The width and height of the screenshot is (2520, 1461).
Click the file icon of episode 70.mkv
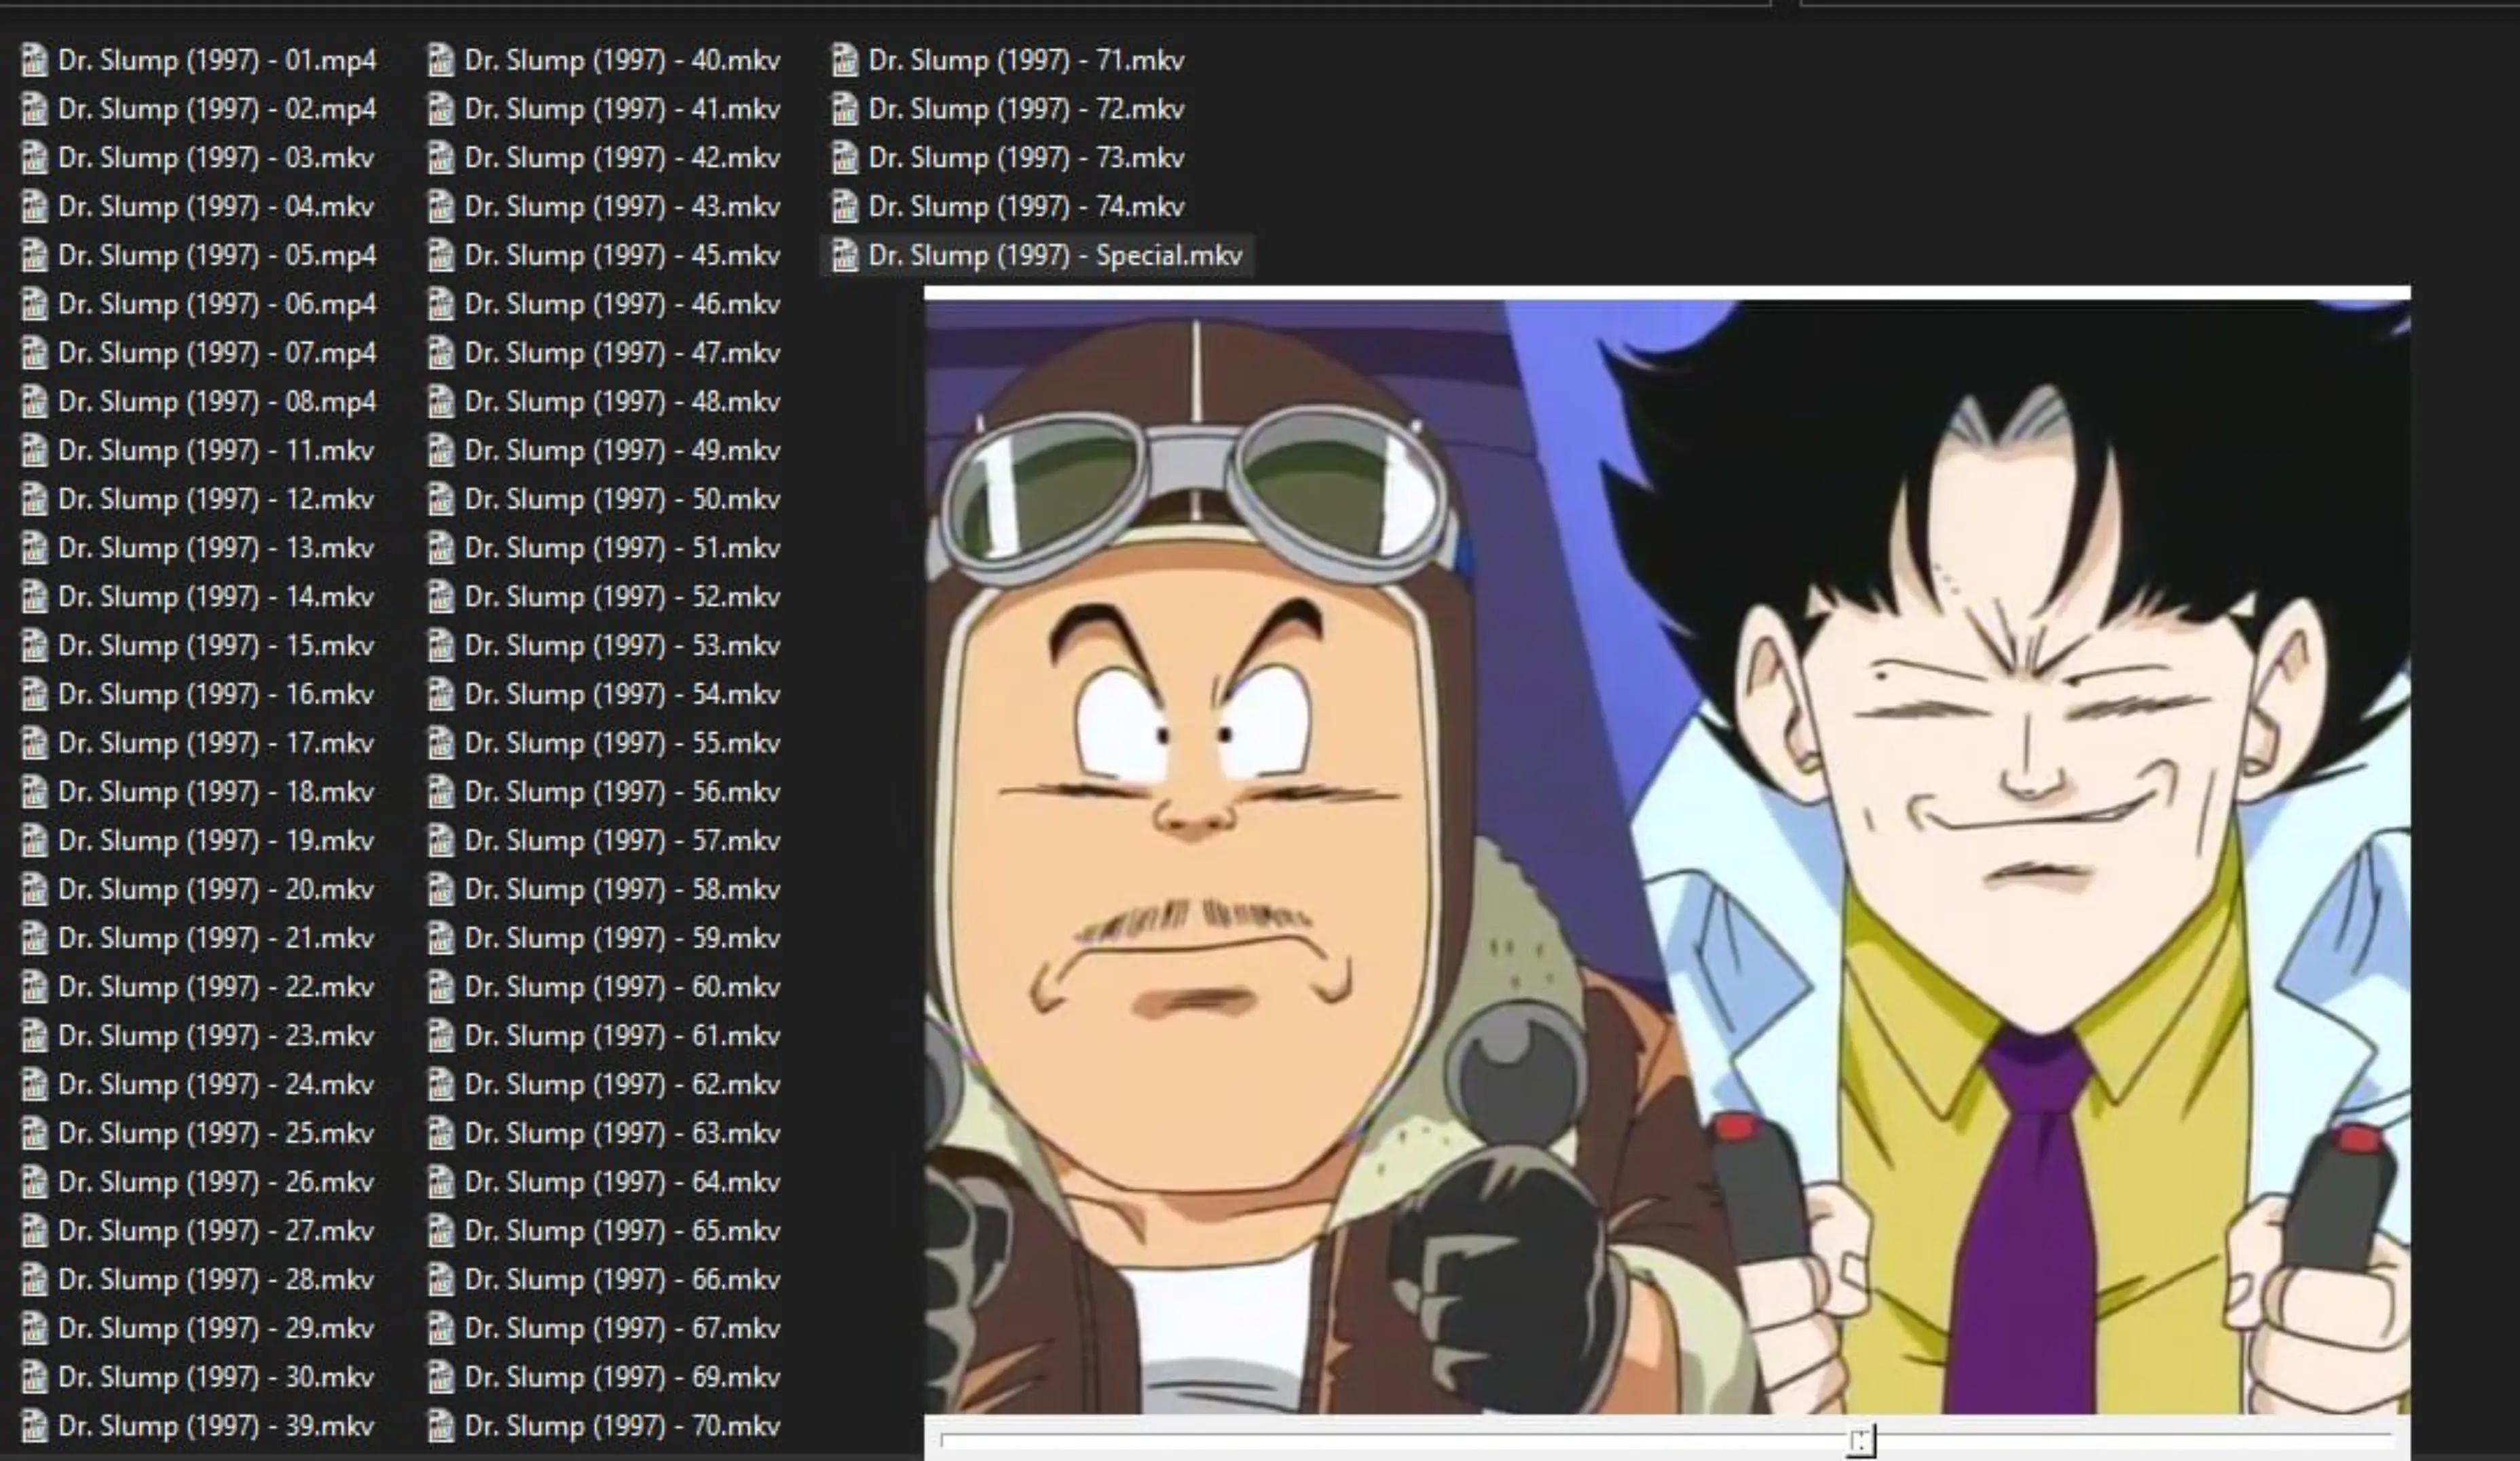coord(441,1425)
